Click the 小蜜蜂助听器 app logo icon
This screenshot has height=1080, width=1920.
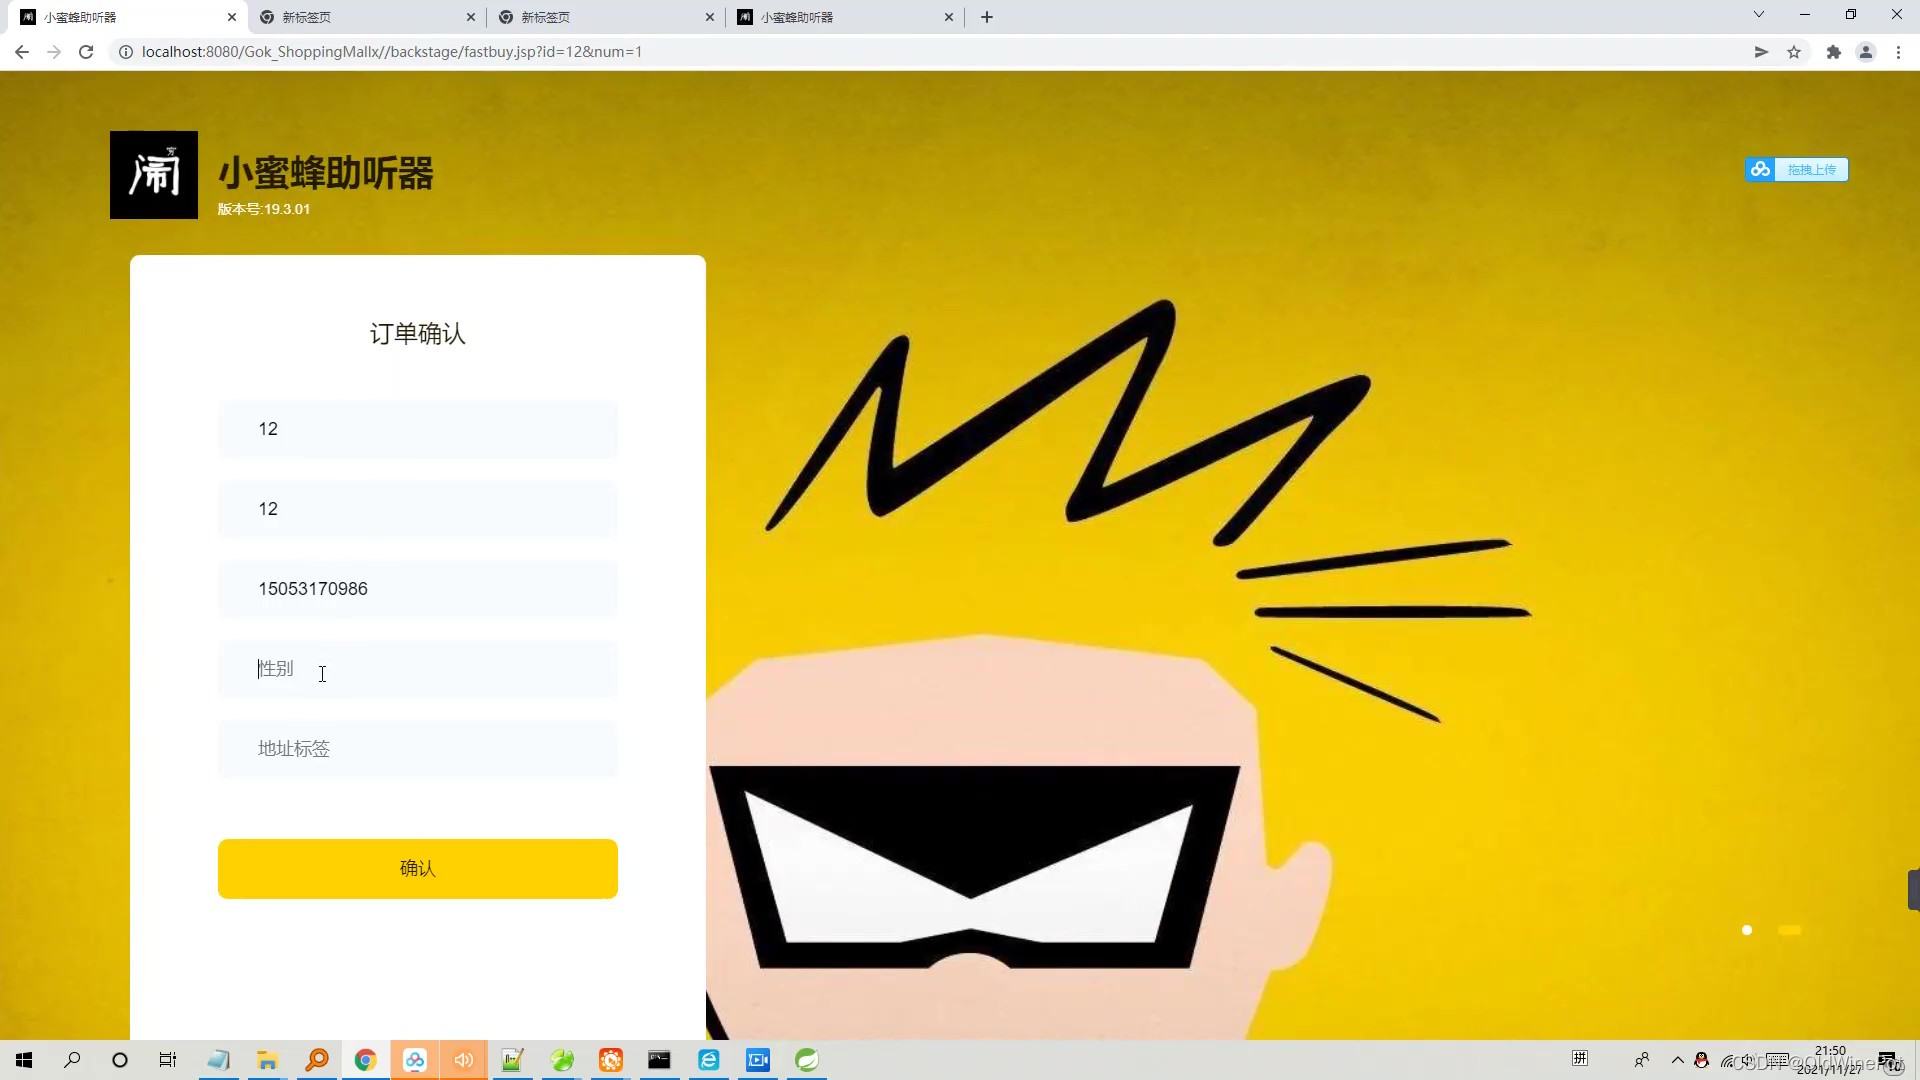point(153,173)
